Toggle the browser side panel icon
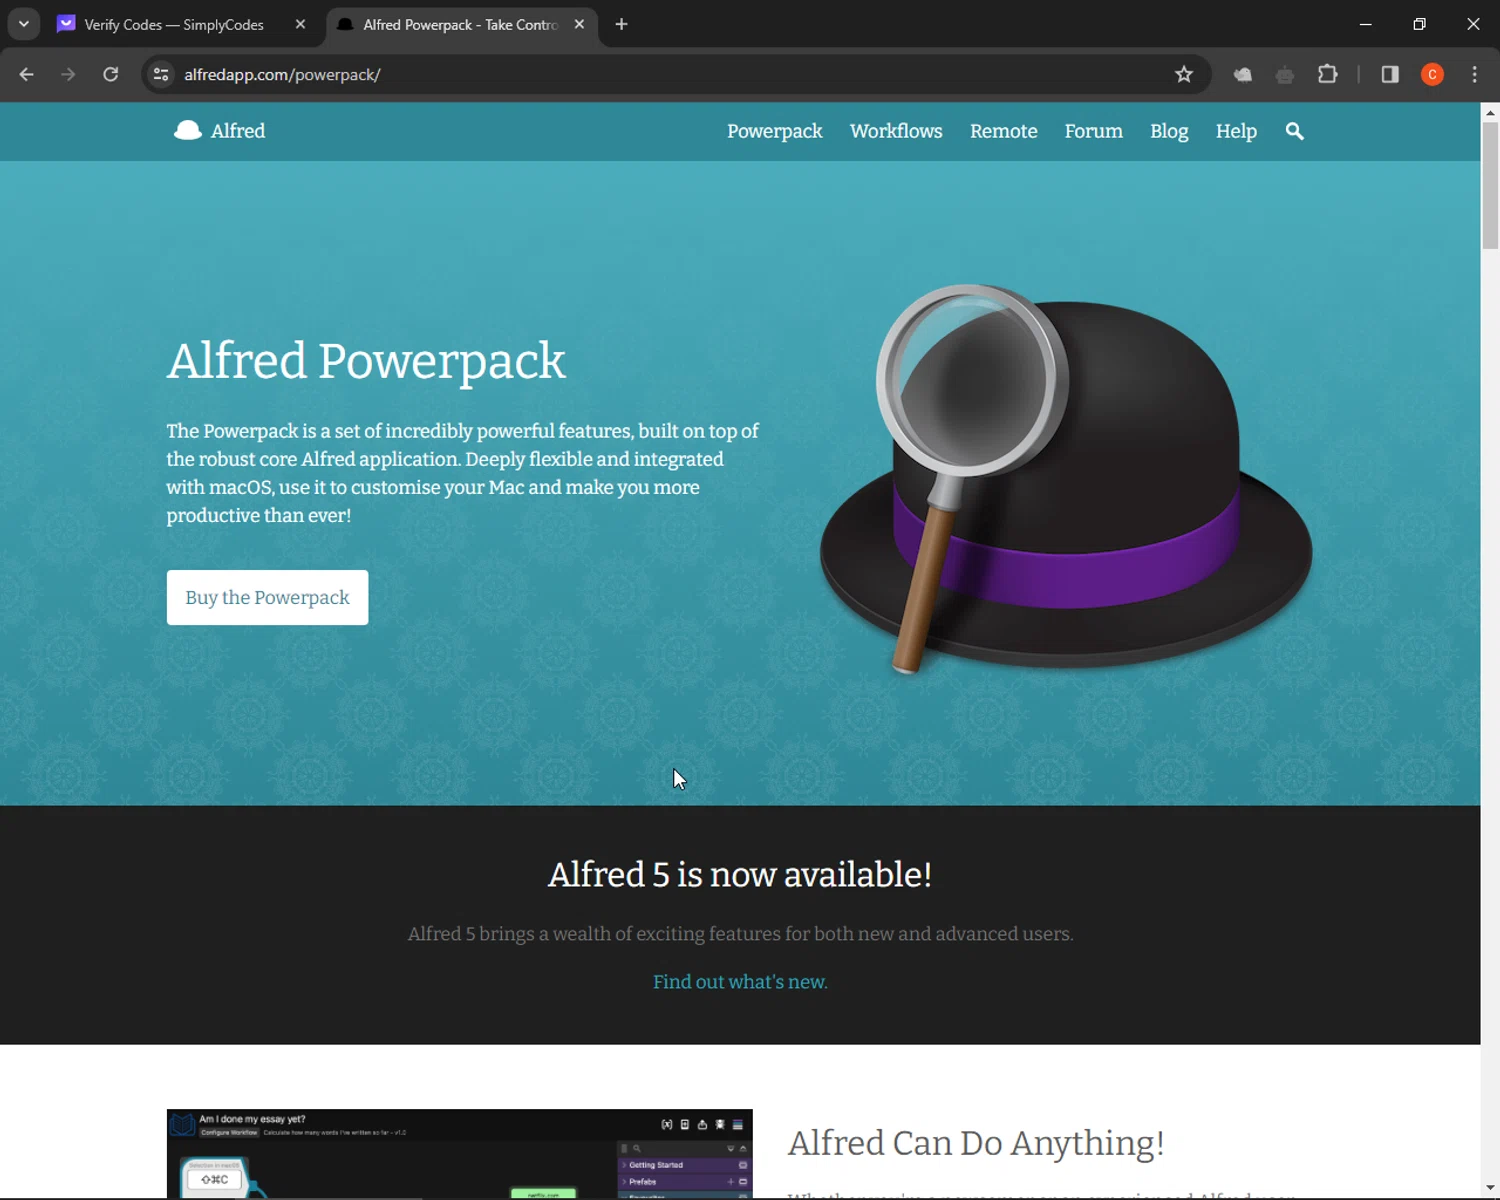Screen dimensions: 1500x1200 click(x=1390, y=74)
